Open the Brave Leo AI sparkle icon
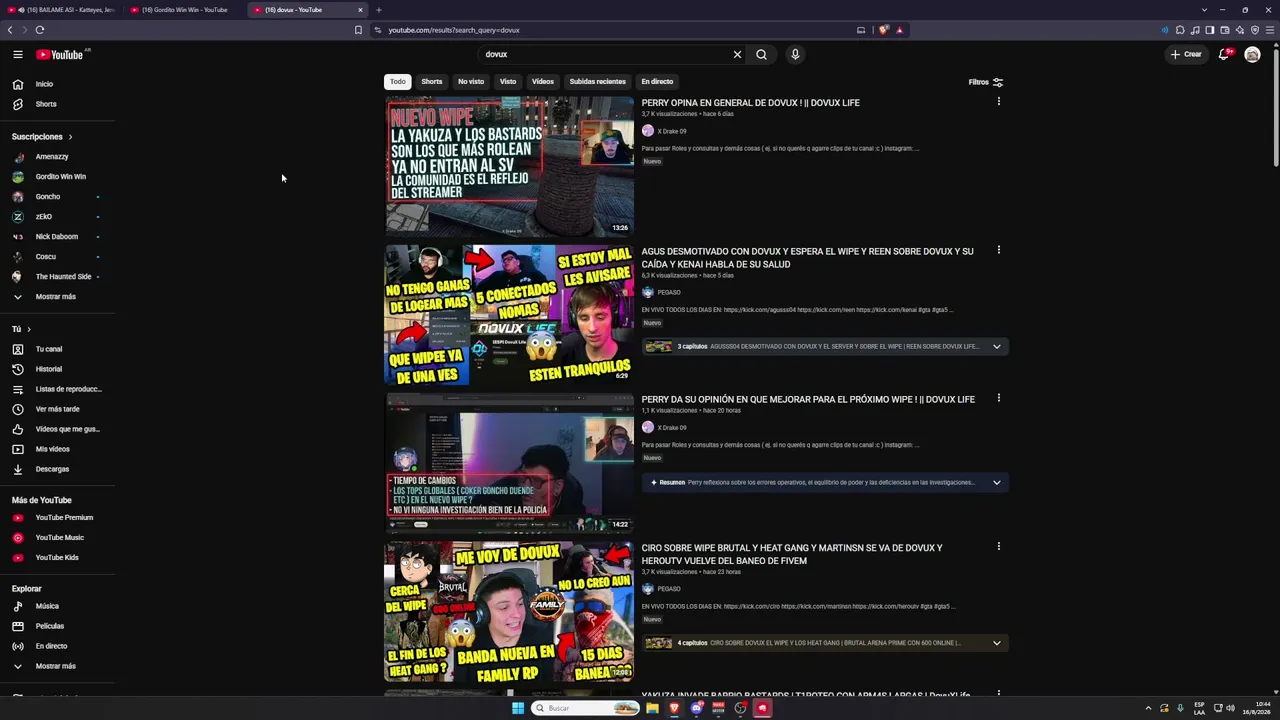The width and height of the screenshot is (1280, 720). [x=1240, y=30]
